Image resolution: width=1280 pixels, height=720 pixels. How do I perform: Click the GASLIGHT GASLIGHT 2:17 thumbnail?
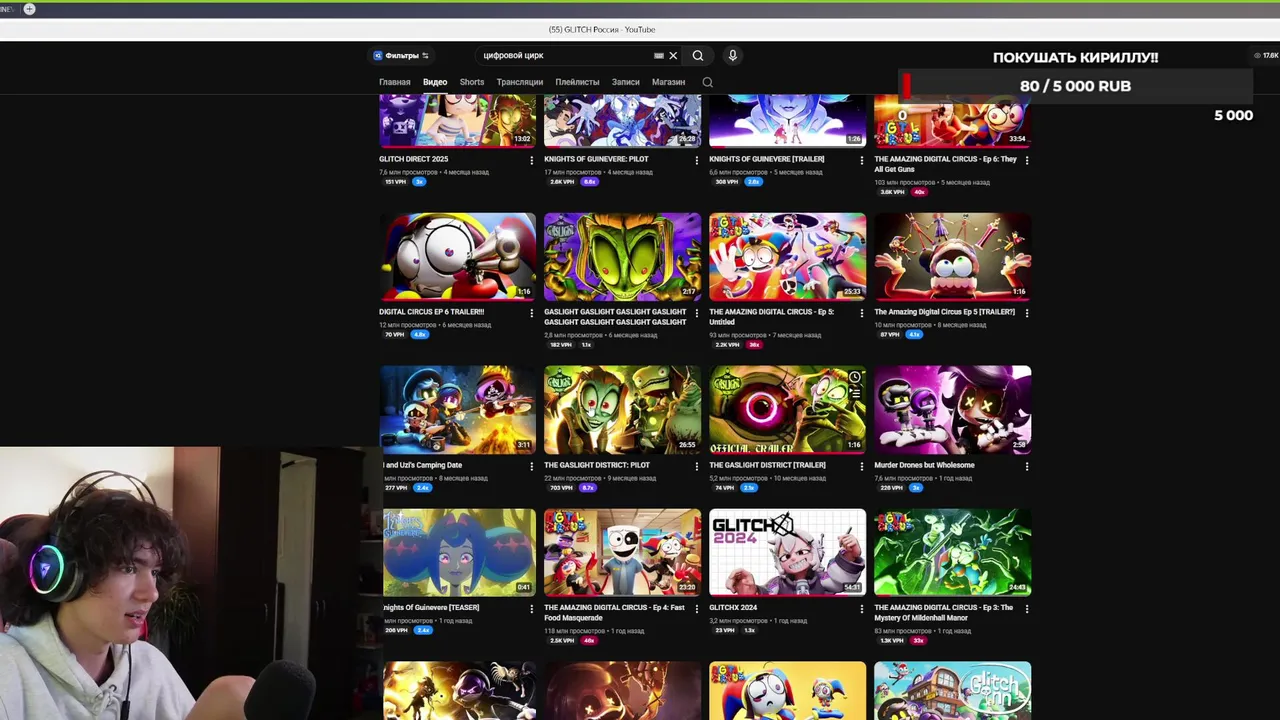click(622, 256)
